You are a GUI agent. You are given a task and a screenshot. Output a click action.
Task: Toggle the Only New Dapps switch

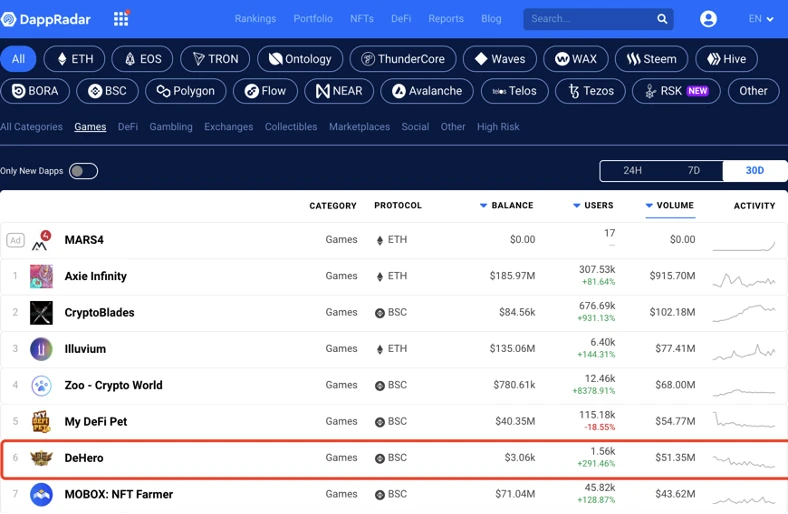point(83,171)
